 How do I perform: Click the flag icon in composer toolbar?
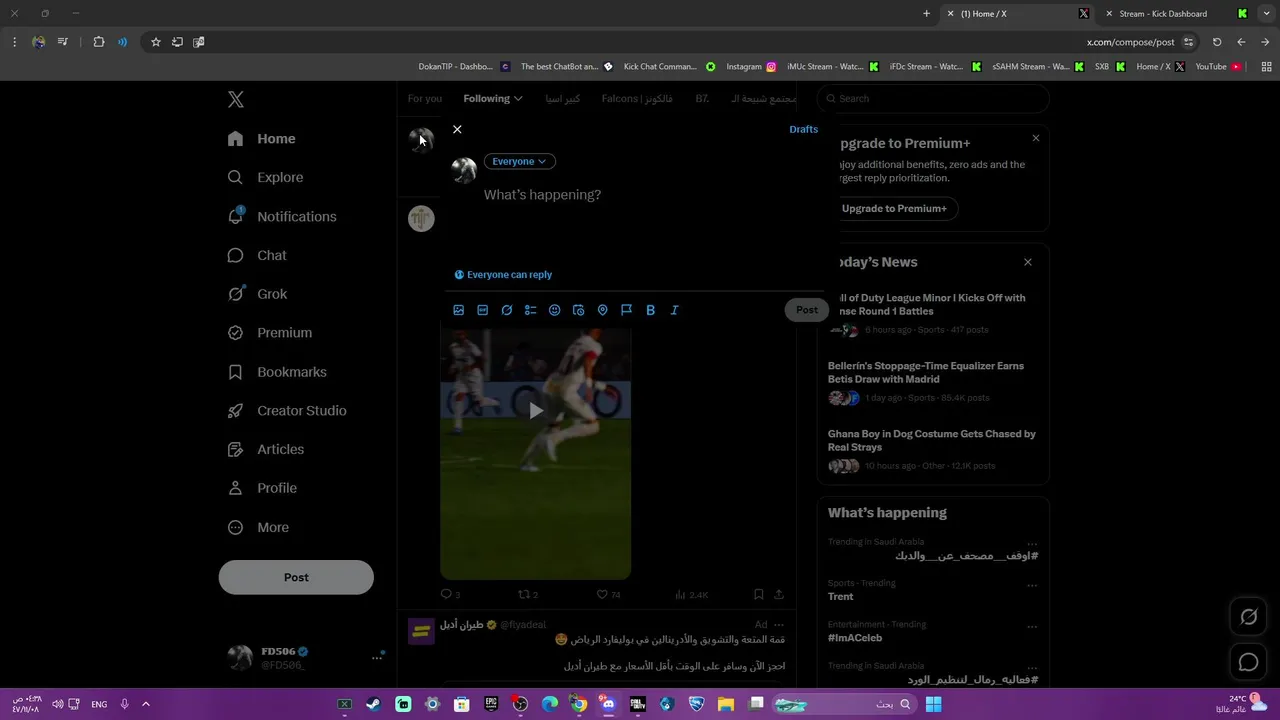tap(627, 310)
